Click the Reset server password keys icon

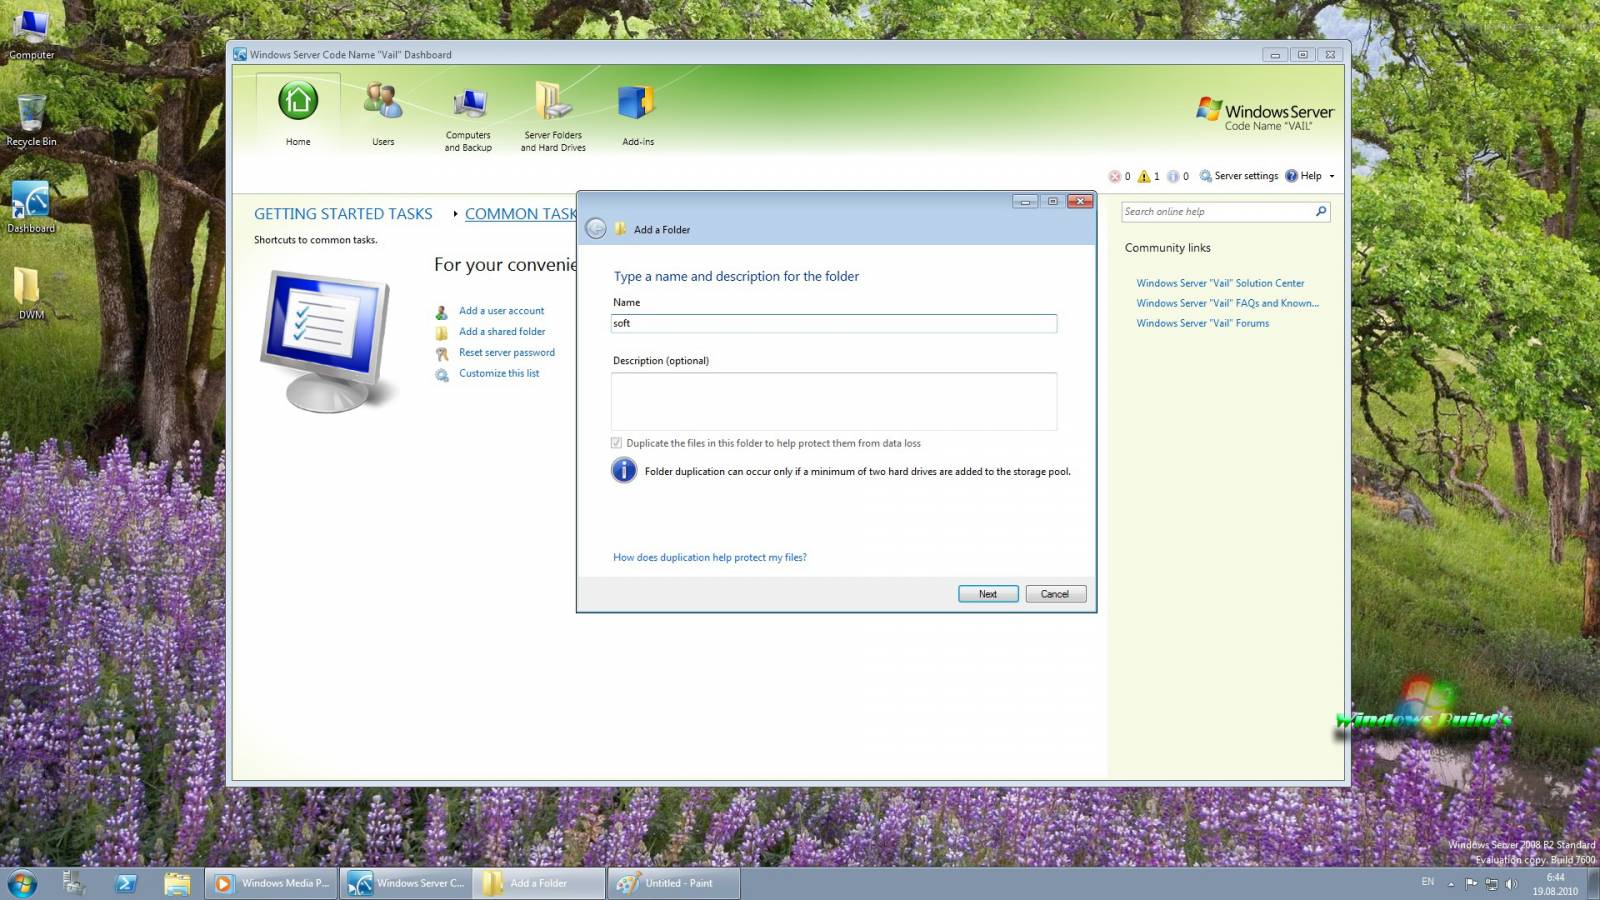441,354
